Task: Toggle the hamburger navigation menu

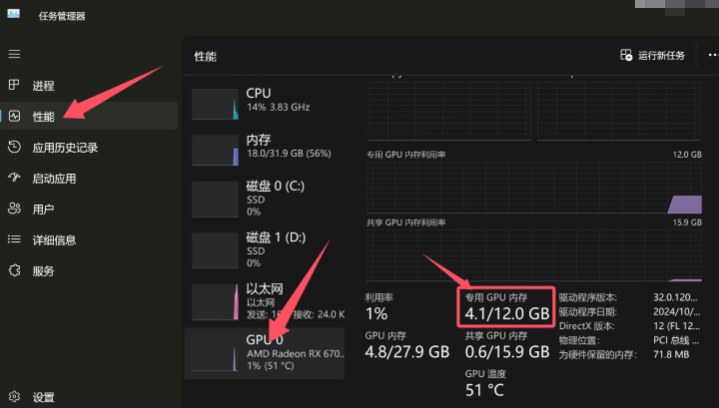Action: pos(14,53)
